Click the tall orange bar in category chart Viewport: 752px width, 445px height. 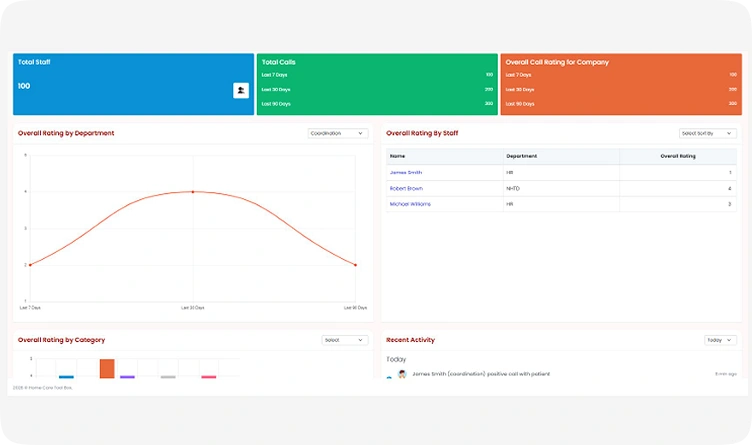point(107,369)
